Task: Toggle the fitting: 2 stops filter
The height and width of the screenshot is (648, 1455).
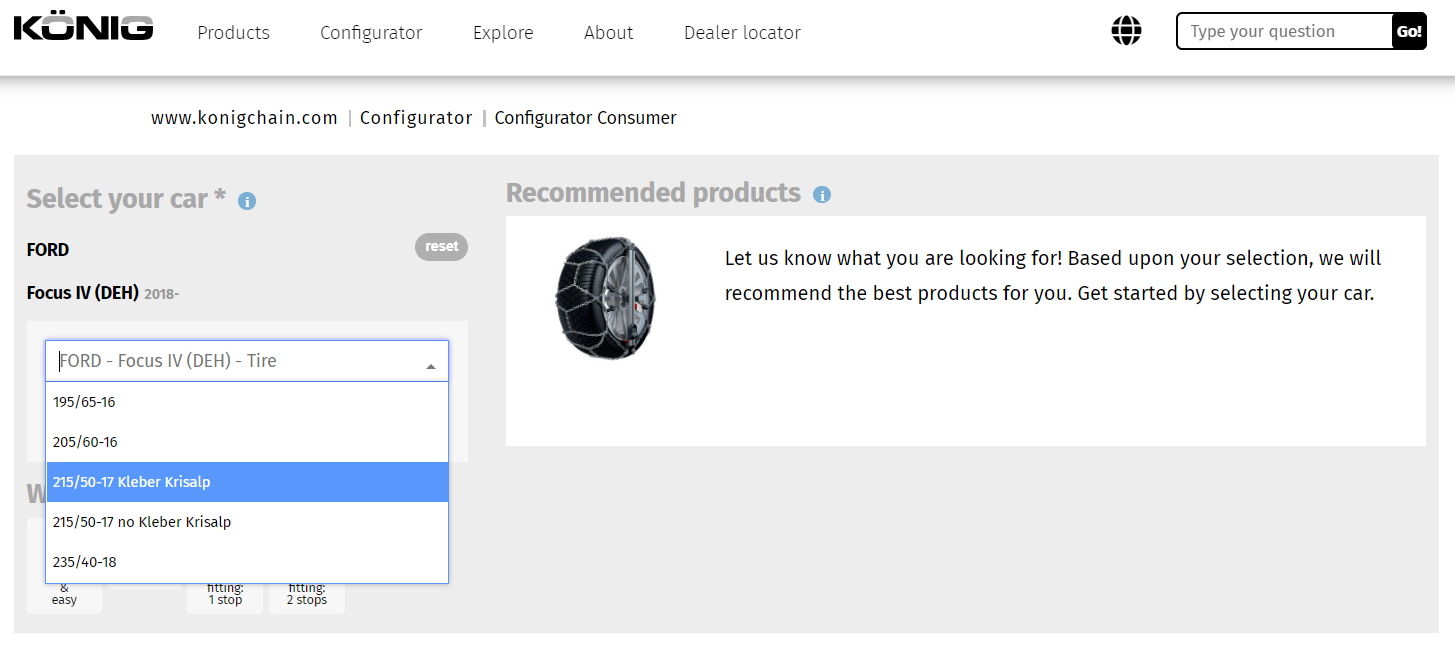Action: [x=307, y=596]
